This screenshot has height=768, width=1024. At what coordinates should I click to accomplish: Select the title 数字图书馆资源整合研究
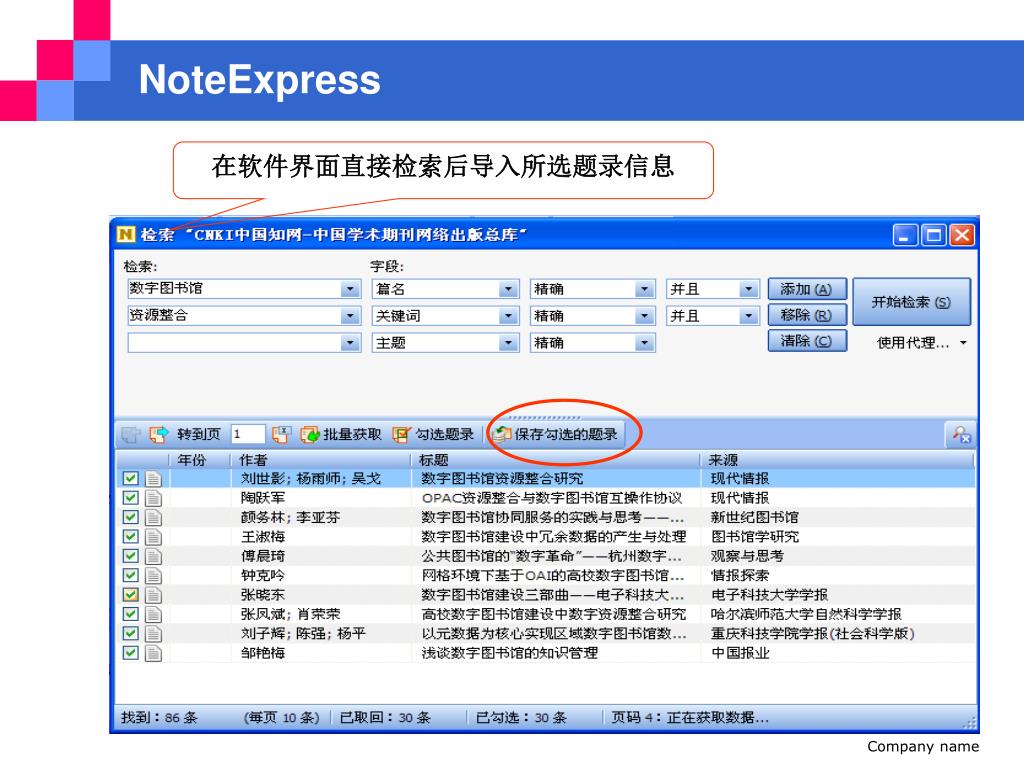(x=502, y=478)
